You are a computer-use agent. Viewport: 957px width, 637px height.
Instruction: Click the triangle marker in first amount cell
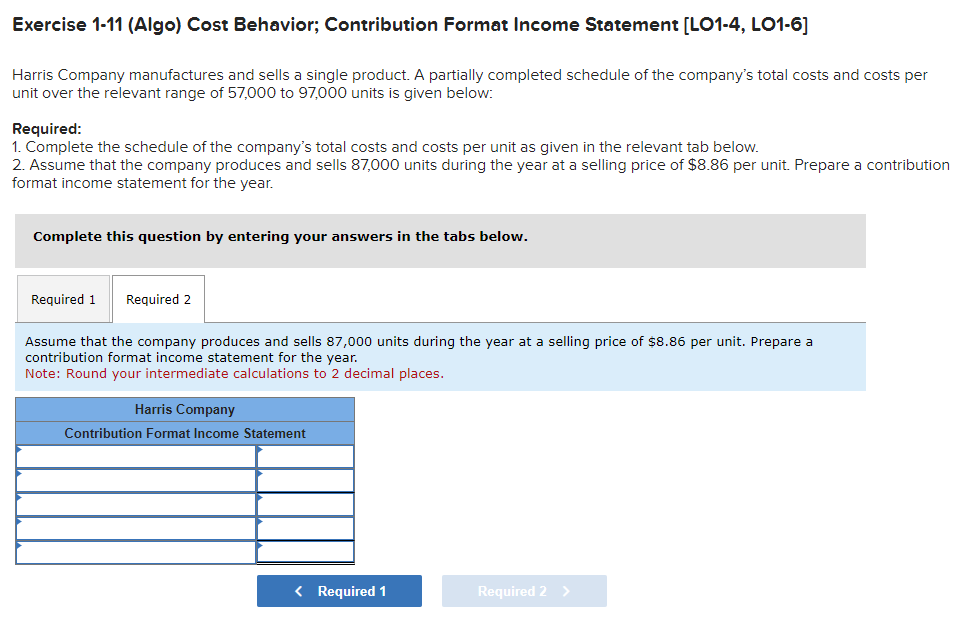click(261, 451)
